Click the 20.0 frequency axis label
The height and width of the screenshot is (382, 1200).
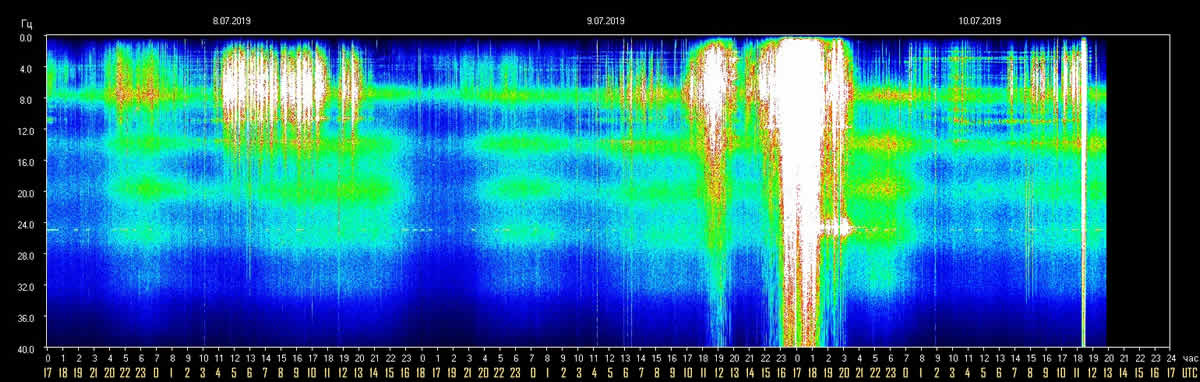click(x=26, y=193)
